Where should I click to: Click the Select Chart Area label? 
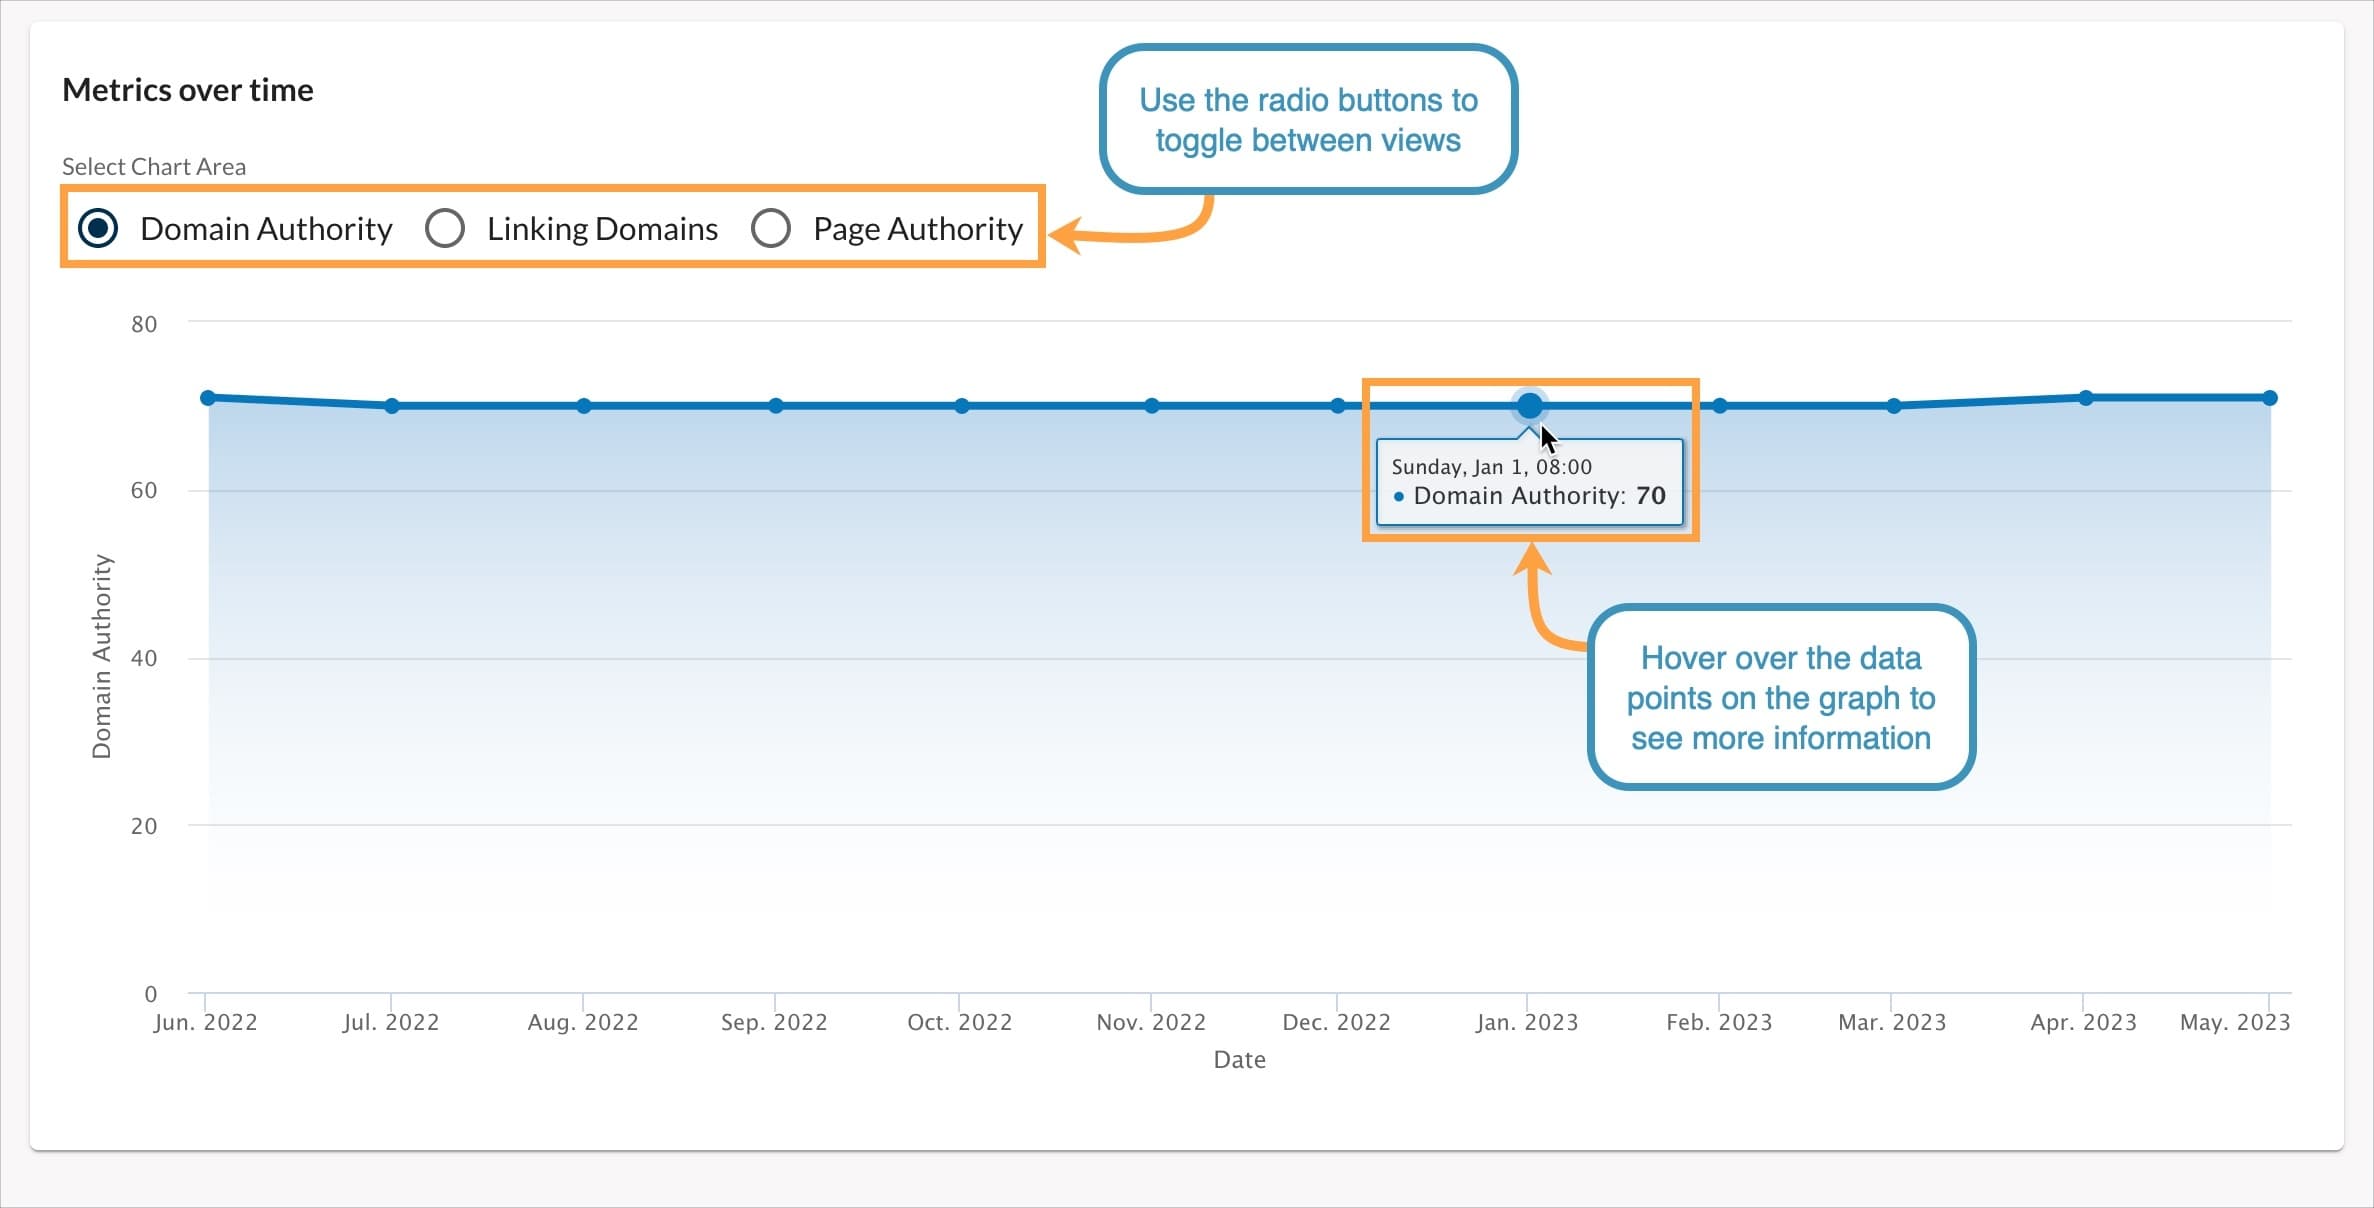153,166
